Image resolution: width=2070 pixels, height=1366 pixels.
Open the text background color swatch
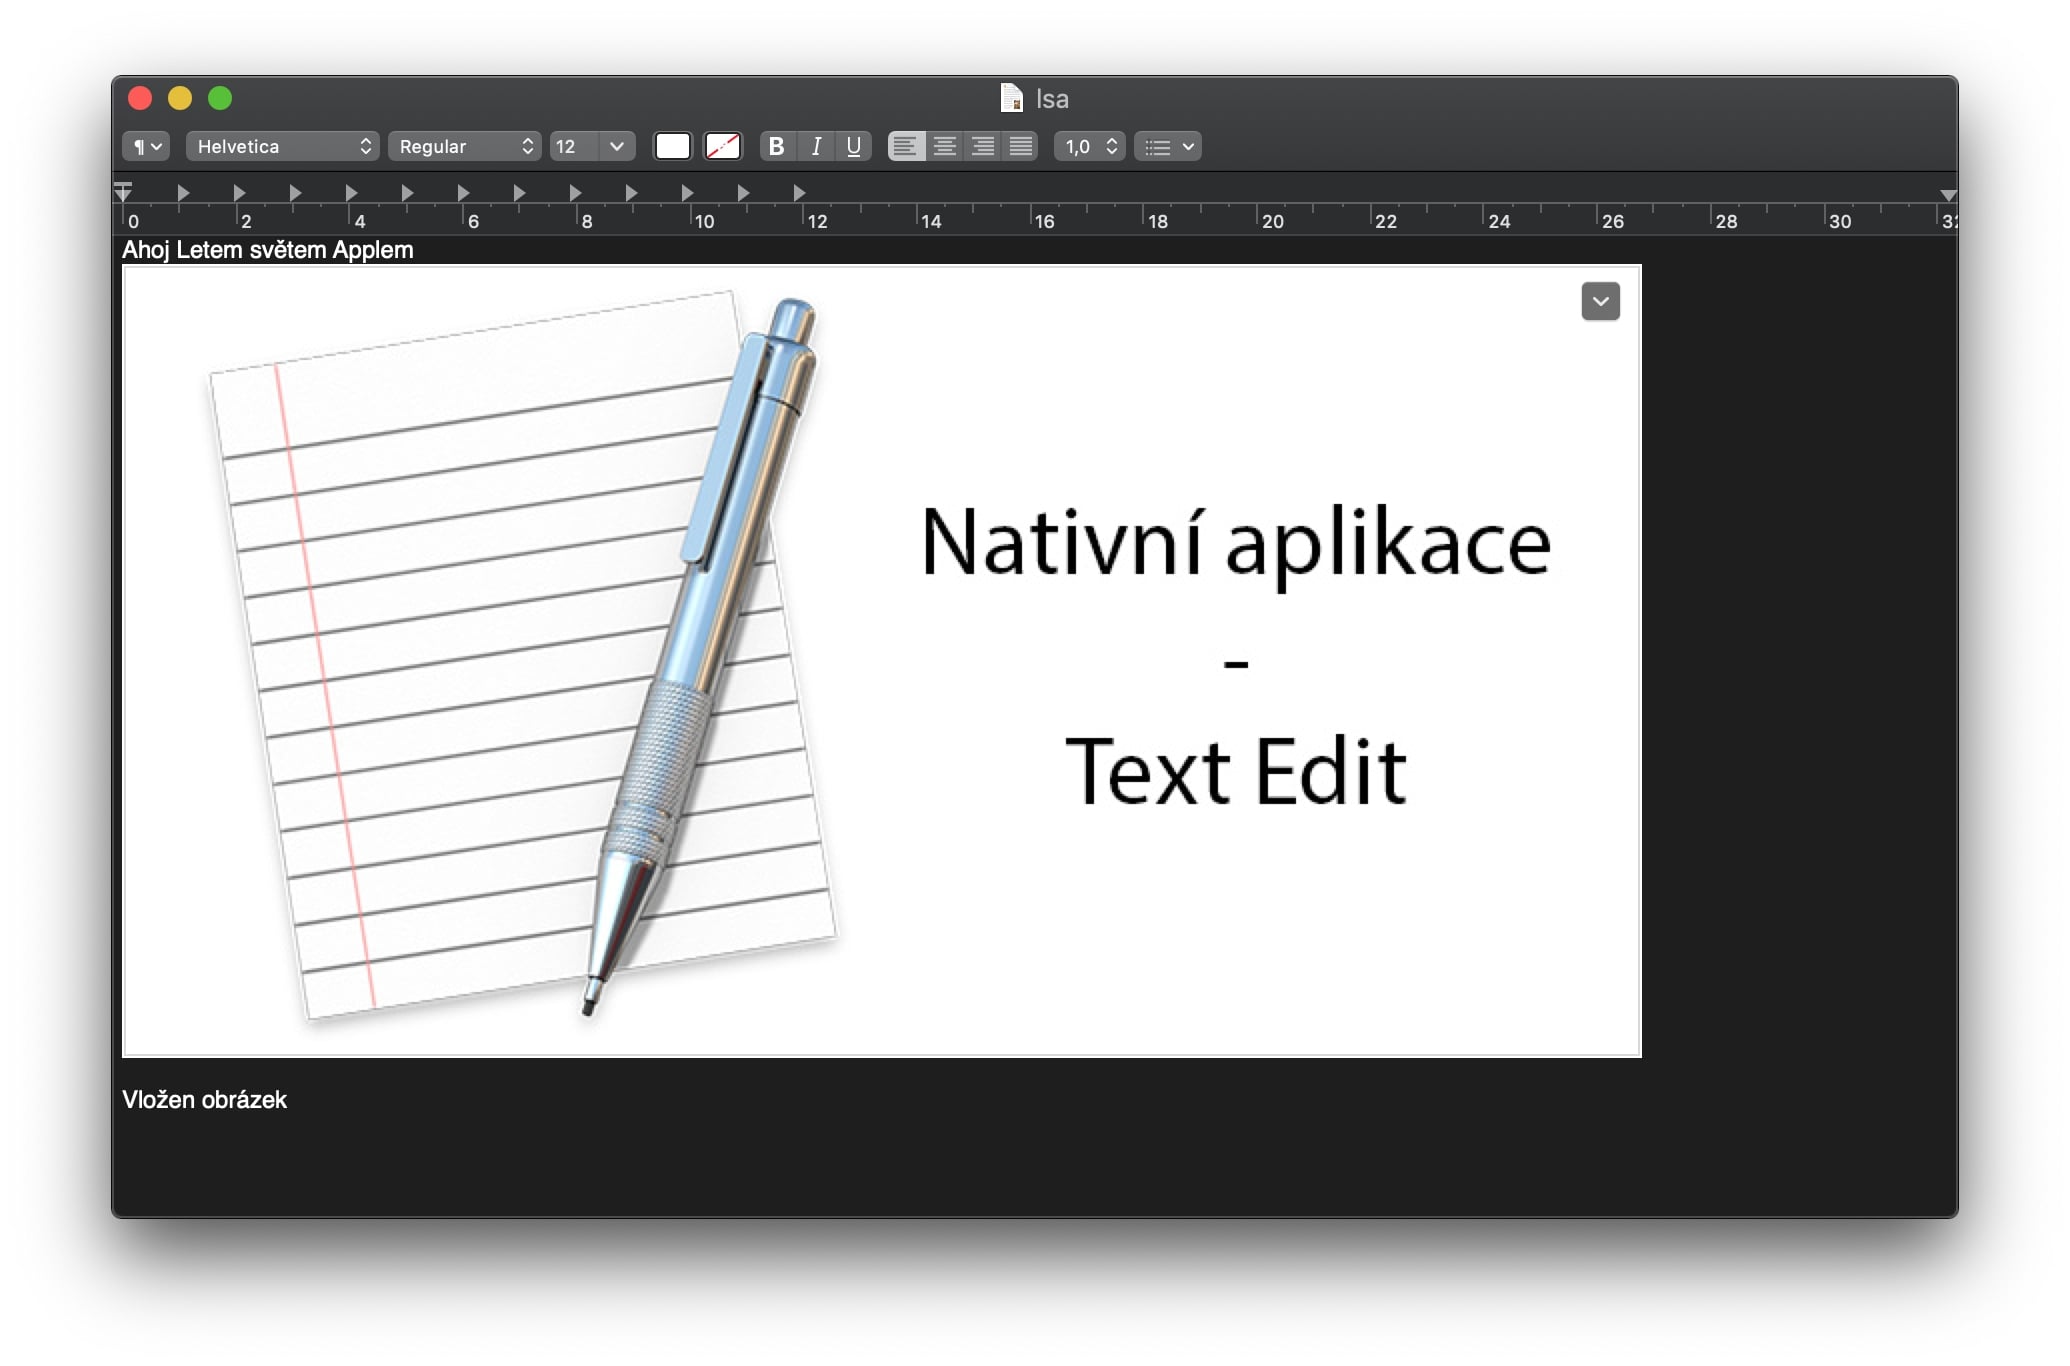[x=722, y=146]
